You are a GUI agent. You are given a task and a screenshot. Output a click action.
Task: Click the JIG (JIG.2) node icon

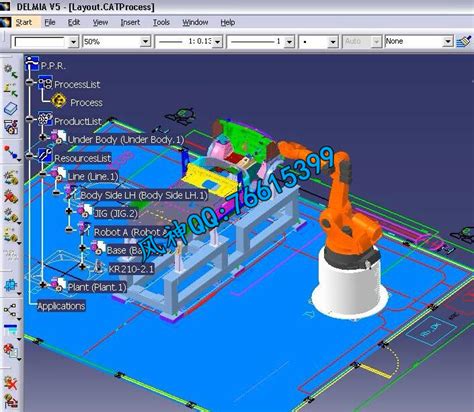(84, 212)
